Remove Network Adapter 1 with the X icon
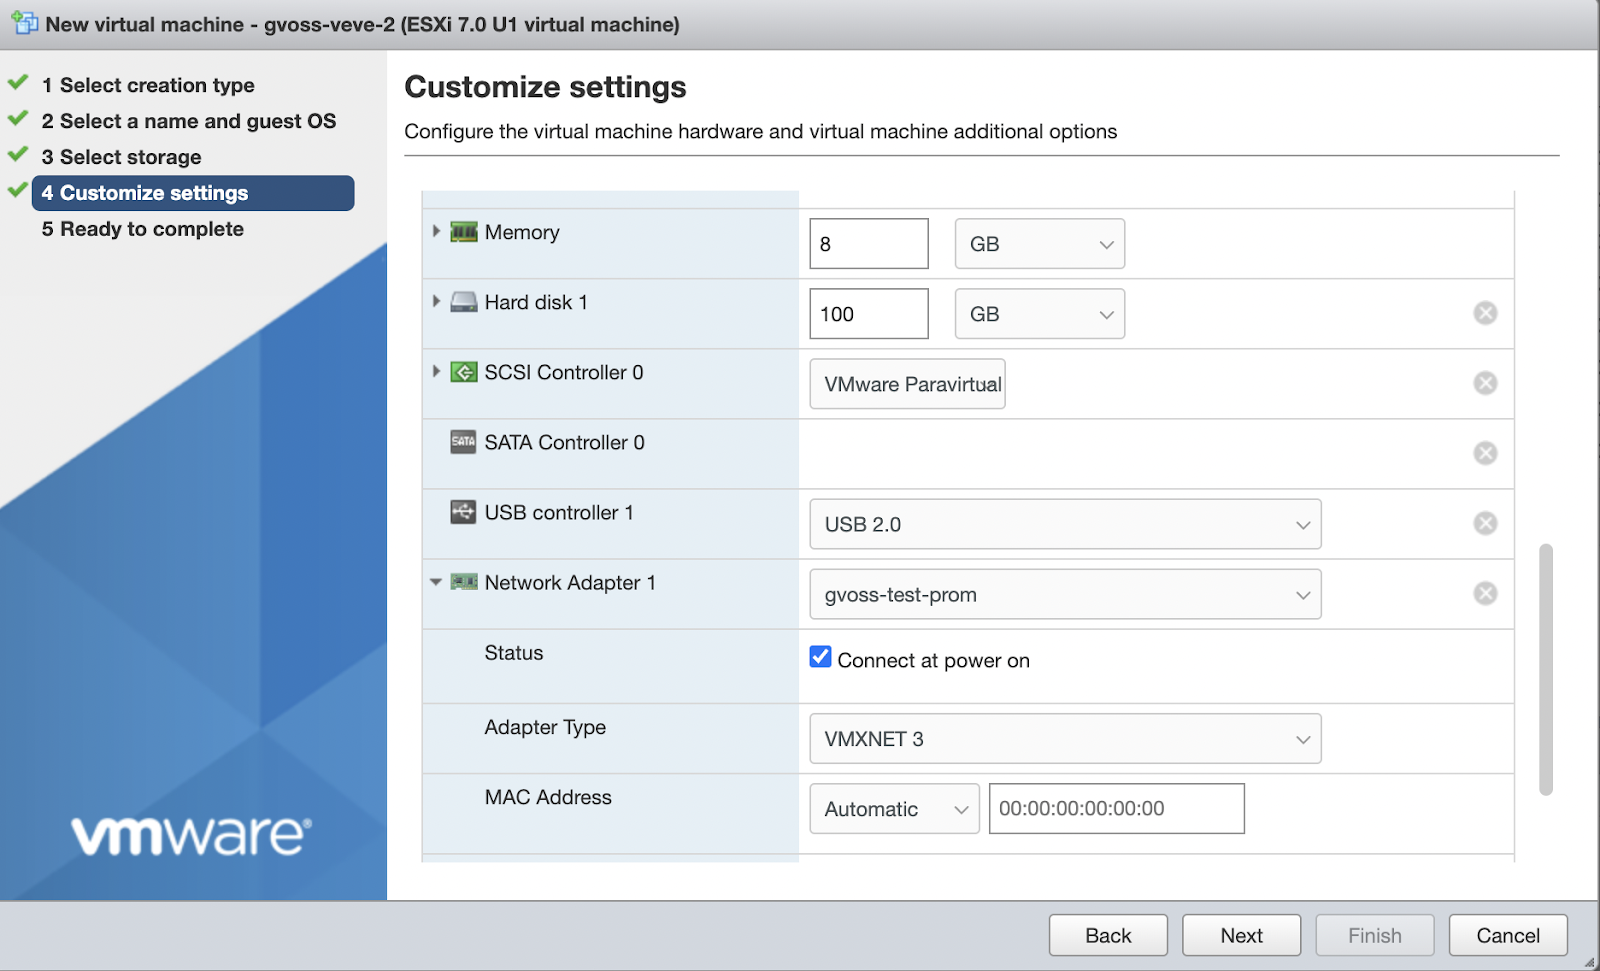This screenshot has width=1600, height=971. tap(1485, 593)
